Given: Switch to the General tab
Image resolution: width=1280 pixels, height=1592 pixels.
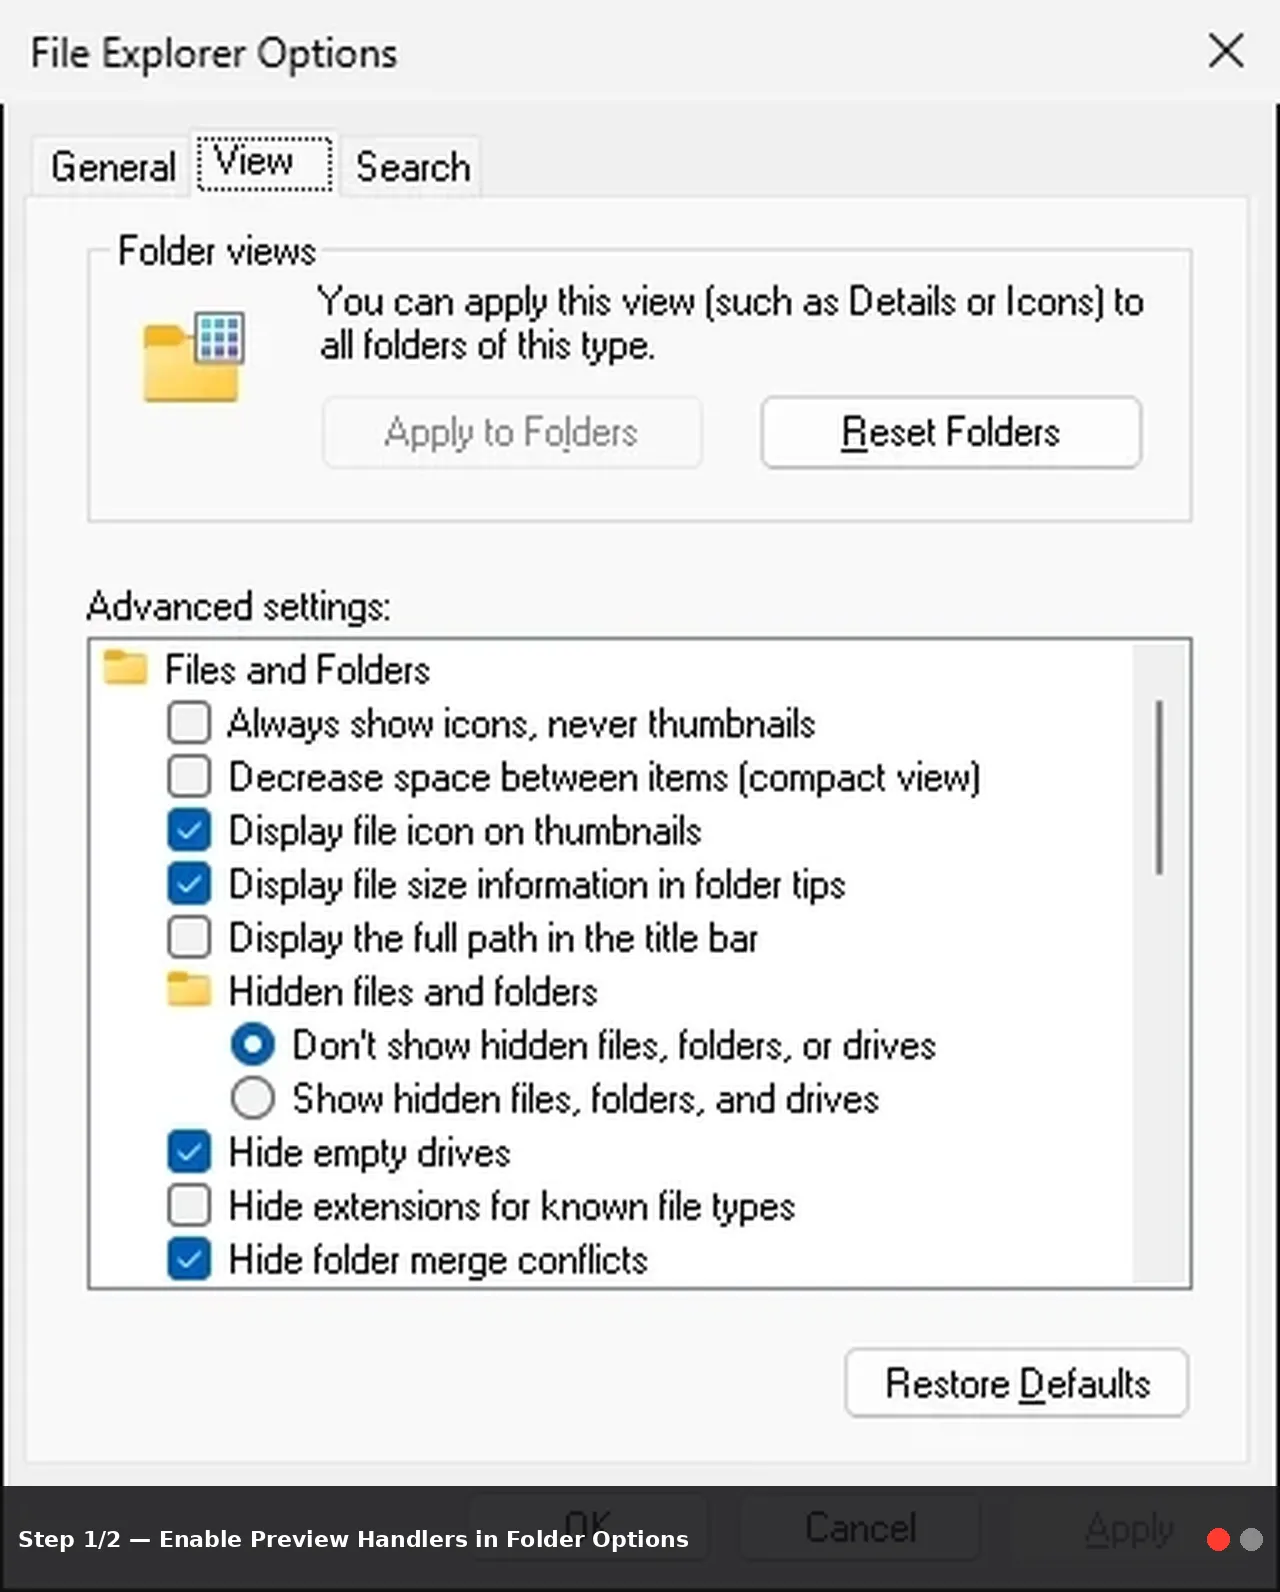Looking at the screenshot, I should pyautogui.click(x=112, y=167).
